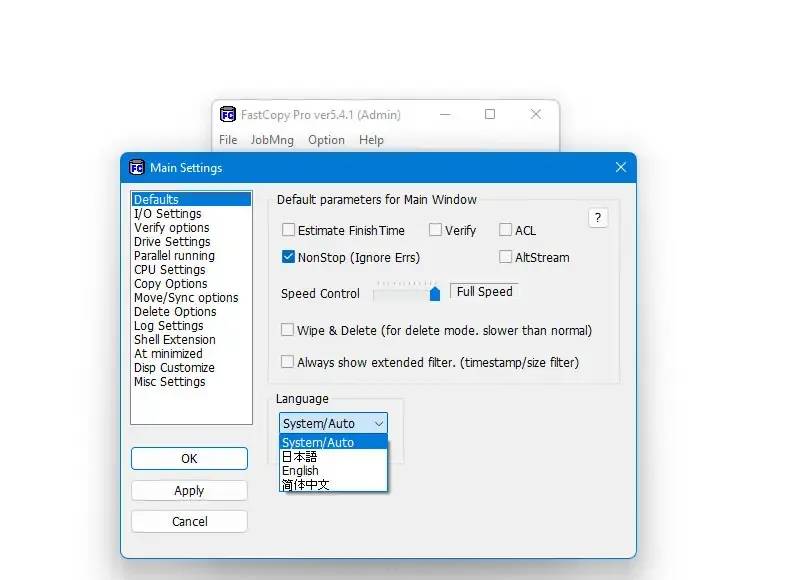The width and height of the screenshot is (791, 580).
Task: Select Log Settings entry
Action: click(x=191, y=326)
